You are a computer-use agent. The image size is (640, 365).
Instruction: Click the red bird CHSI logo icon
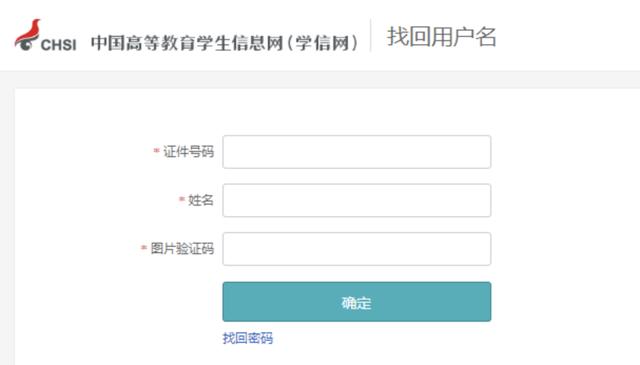(x=28, y=35)
